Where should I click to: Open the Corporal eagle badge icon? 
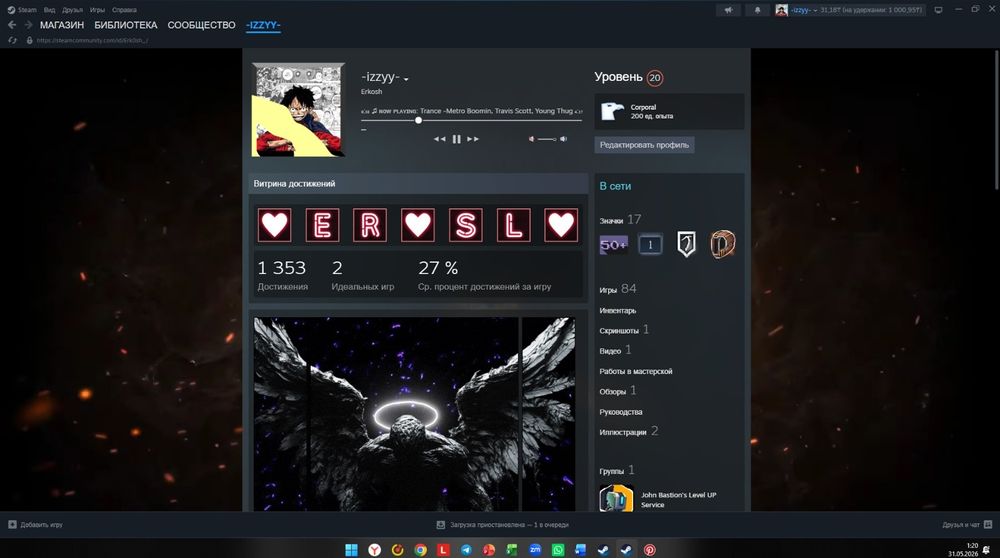pyautogui.click(x=612, y=112)
